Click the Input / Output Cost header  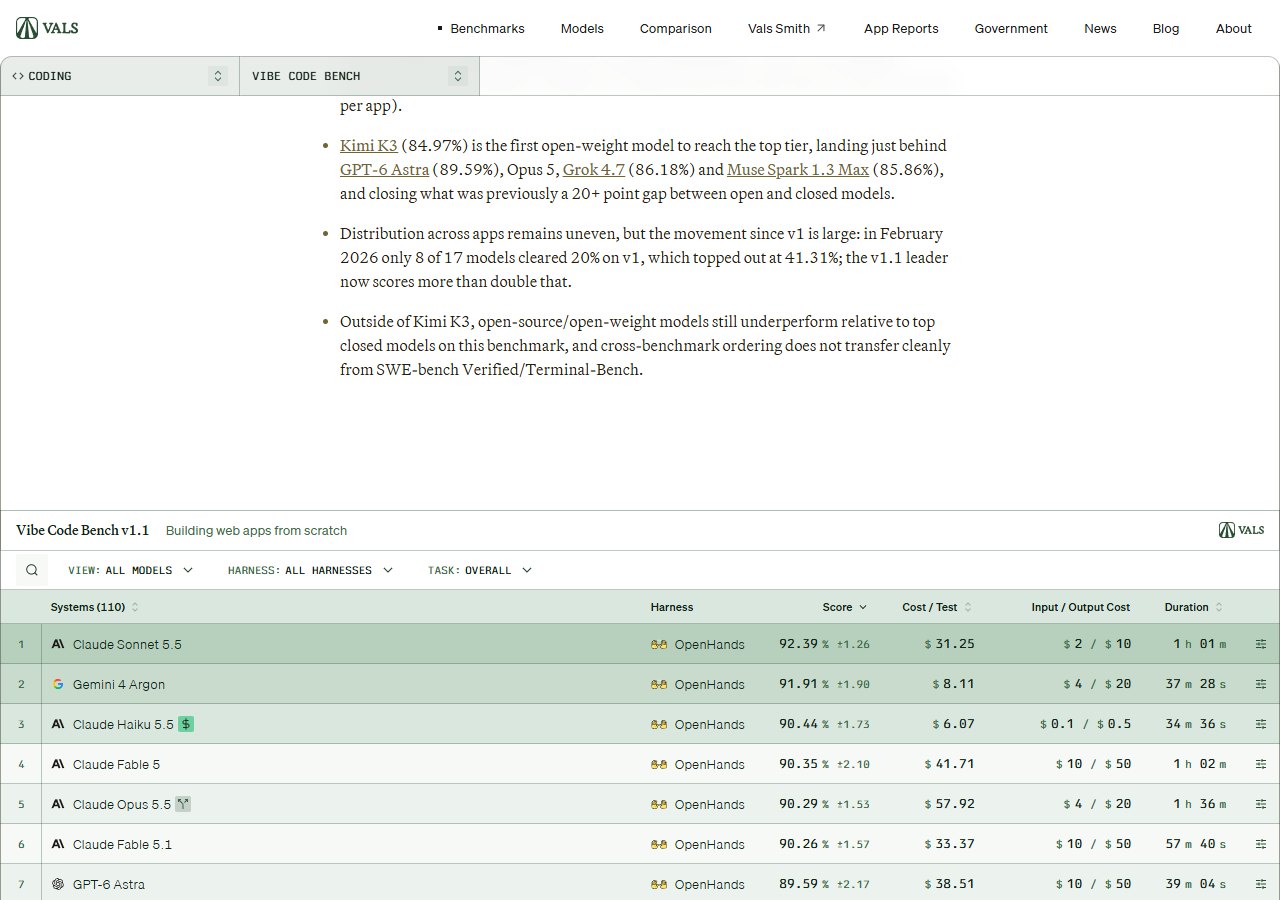coord(1081,607)
